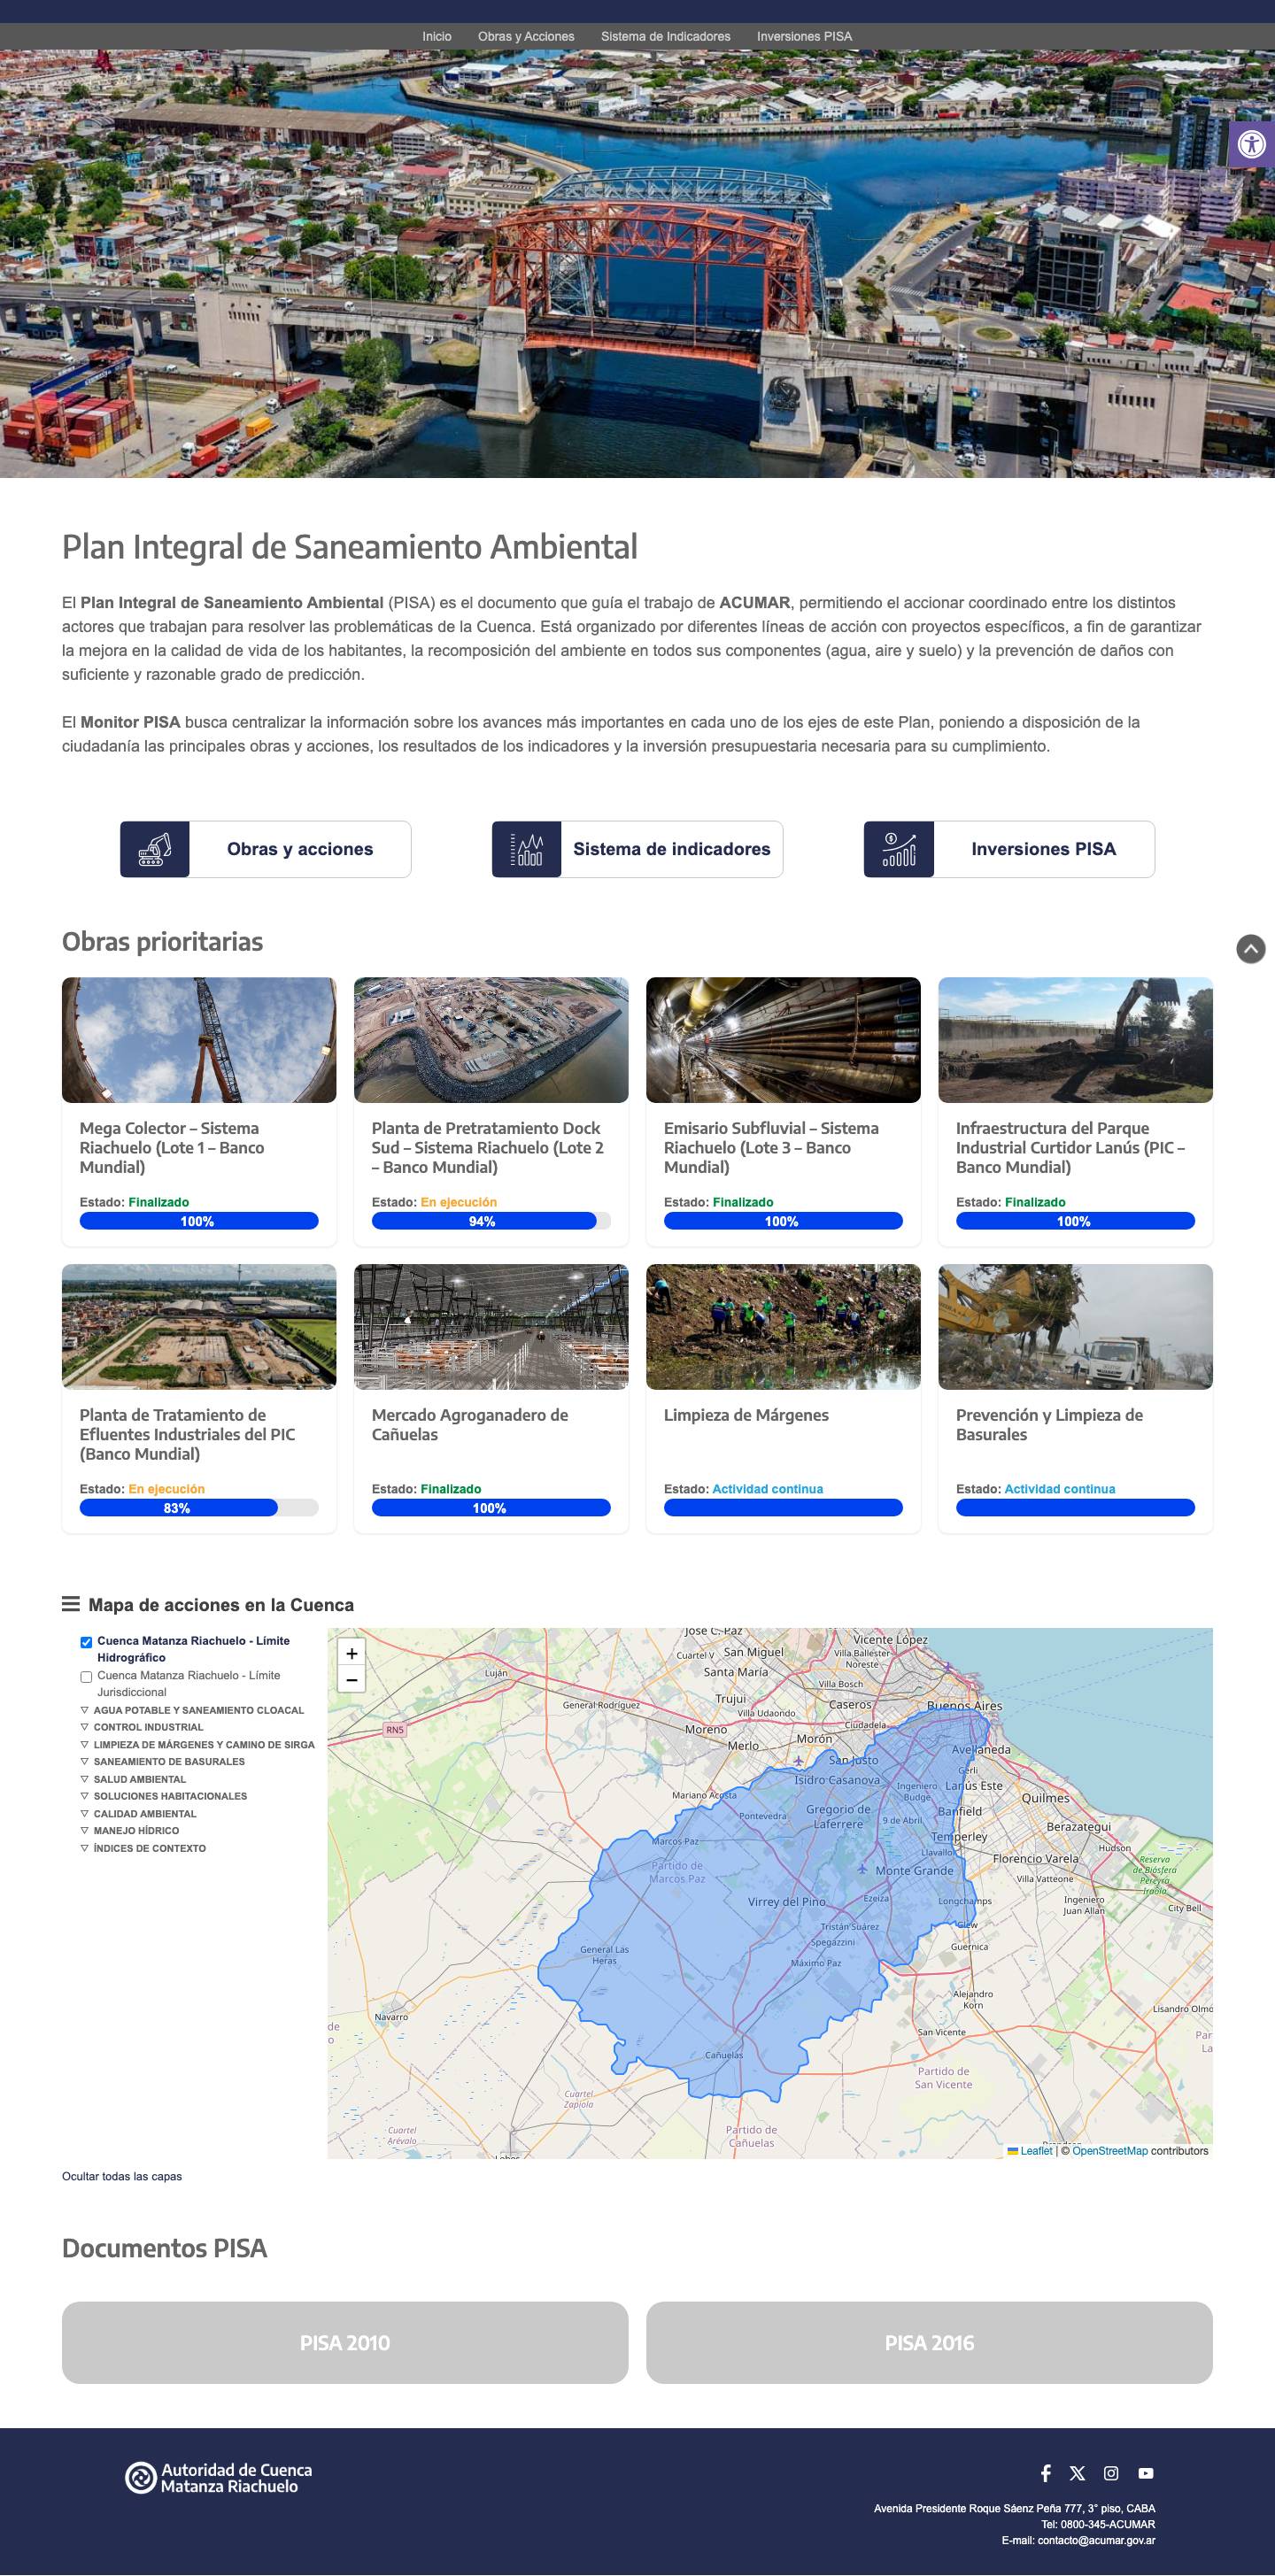This screenshot has width=1275, height=2576.
Task: Open Inversiones PISA in the top menu
Action: [x=805, y=36]
